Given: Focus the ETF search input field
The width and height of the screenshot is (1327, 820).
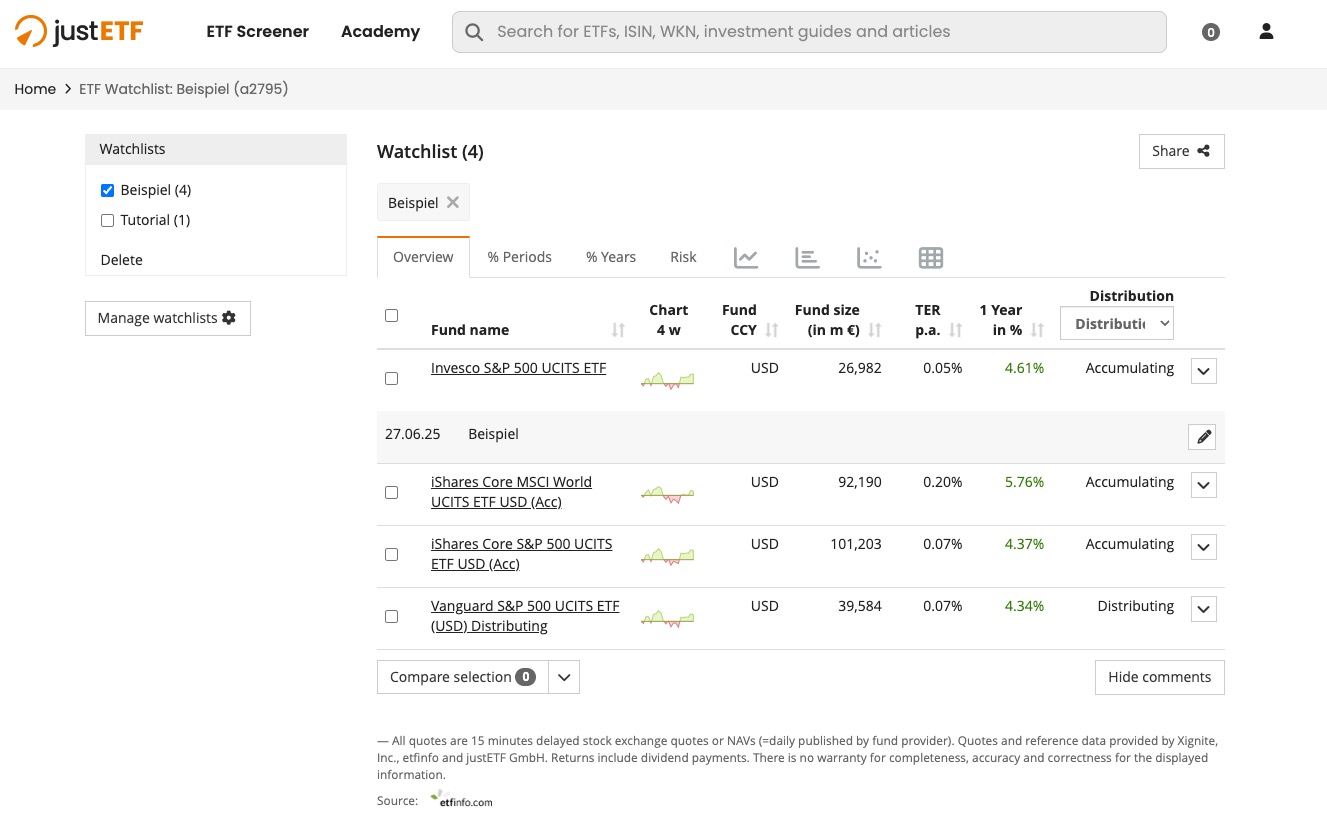Looking at the screenshot, I should tap(808, 32).
